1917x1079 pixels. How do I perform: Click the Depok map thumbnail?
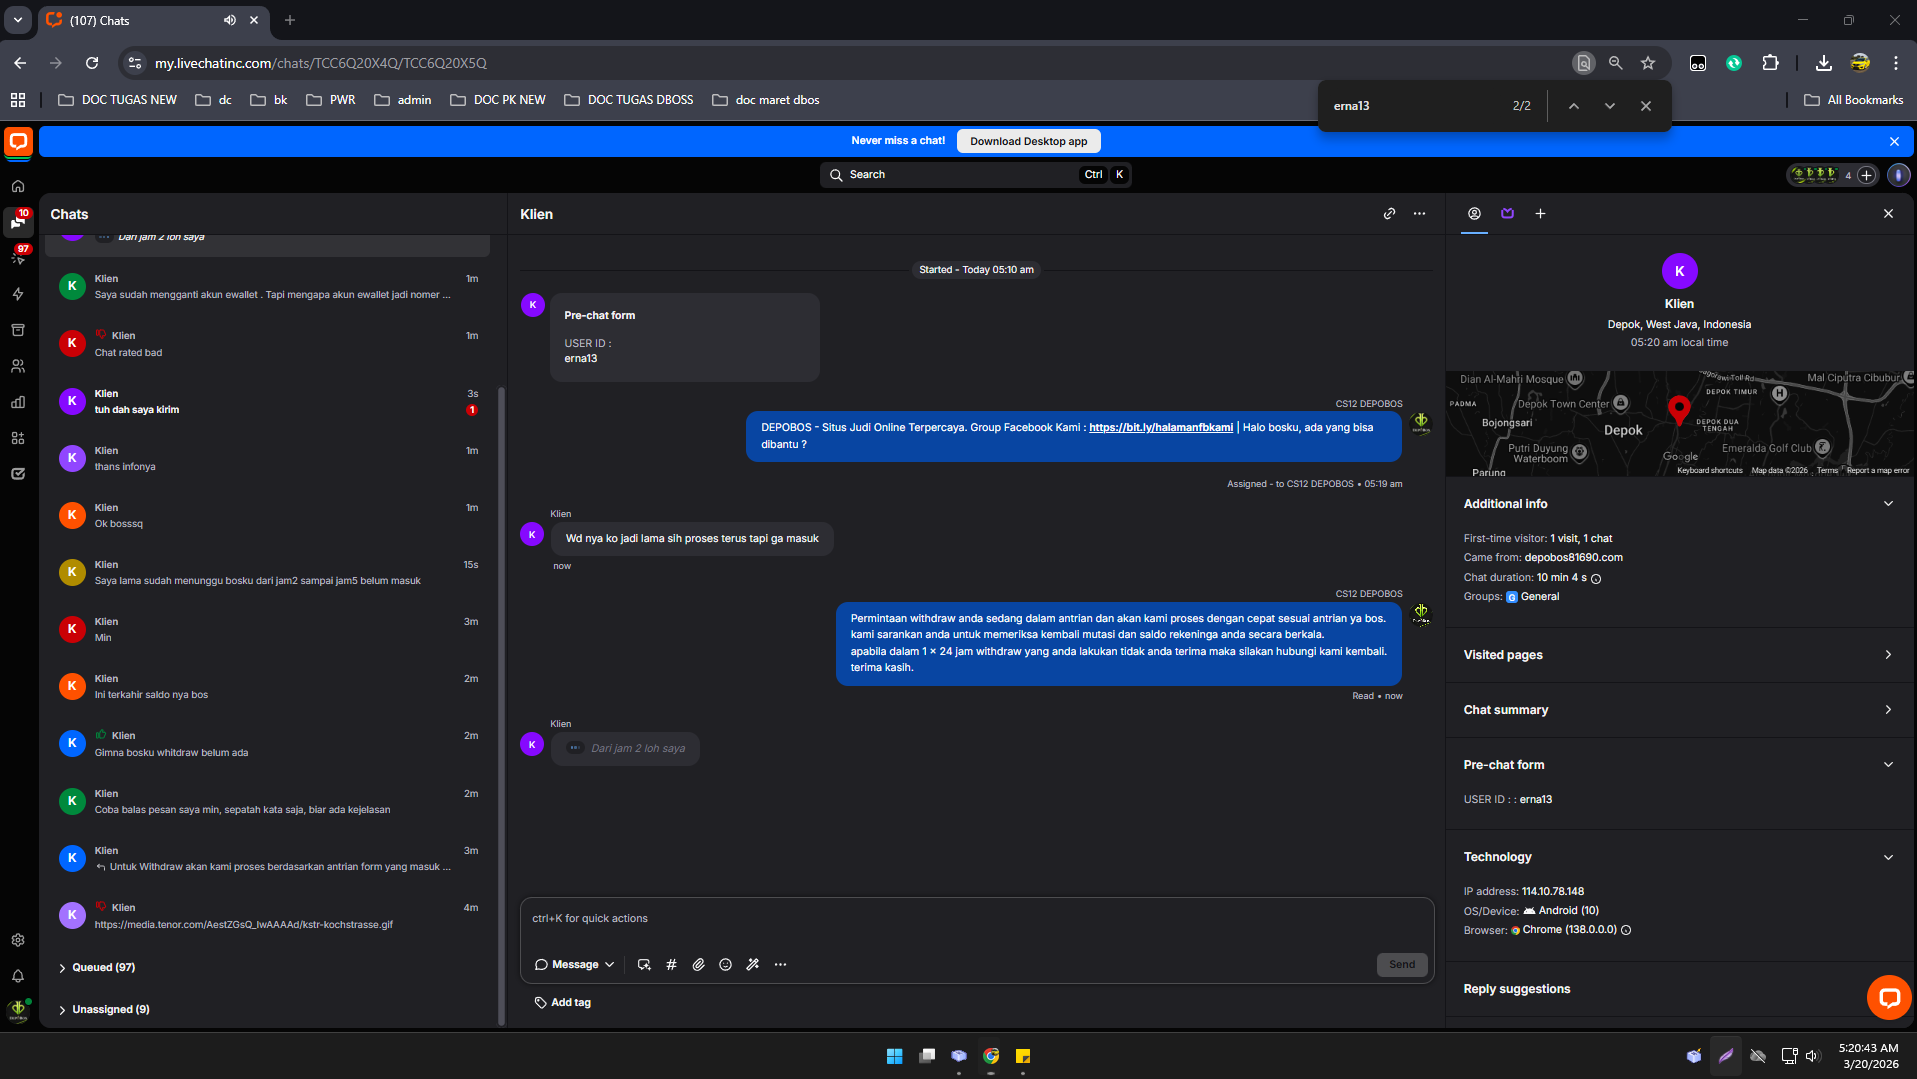coord(1679,424)
